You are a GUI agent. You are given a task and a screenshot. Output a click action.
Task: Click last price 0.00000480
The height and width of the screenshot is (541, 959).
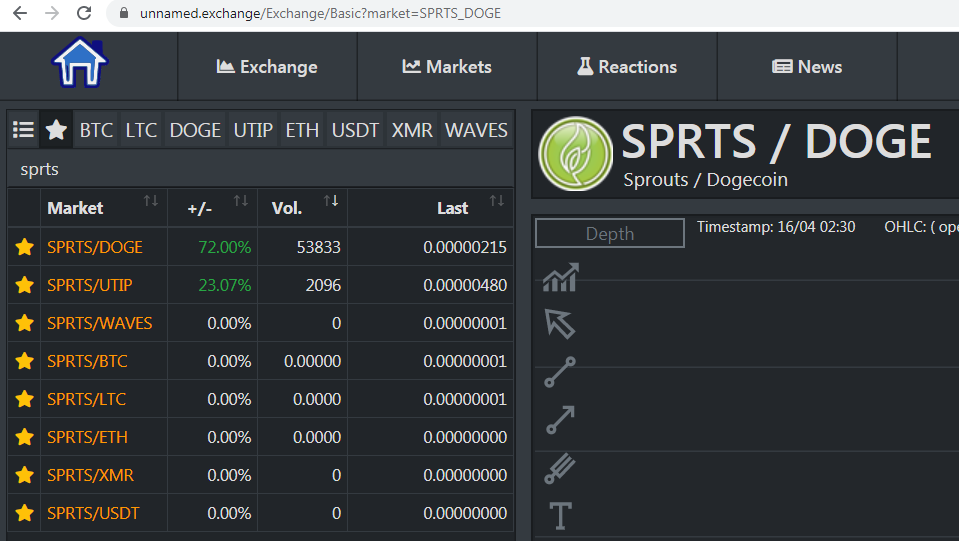coord(465,285)
